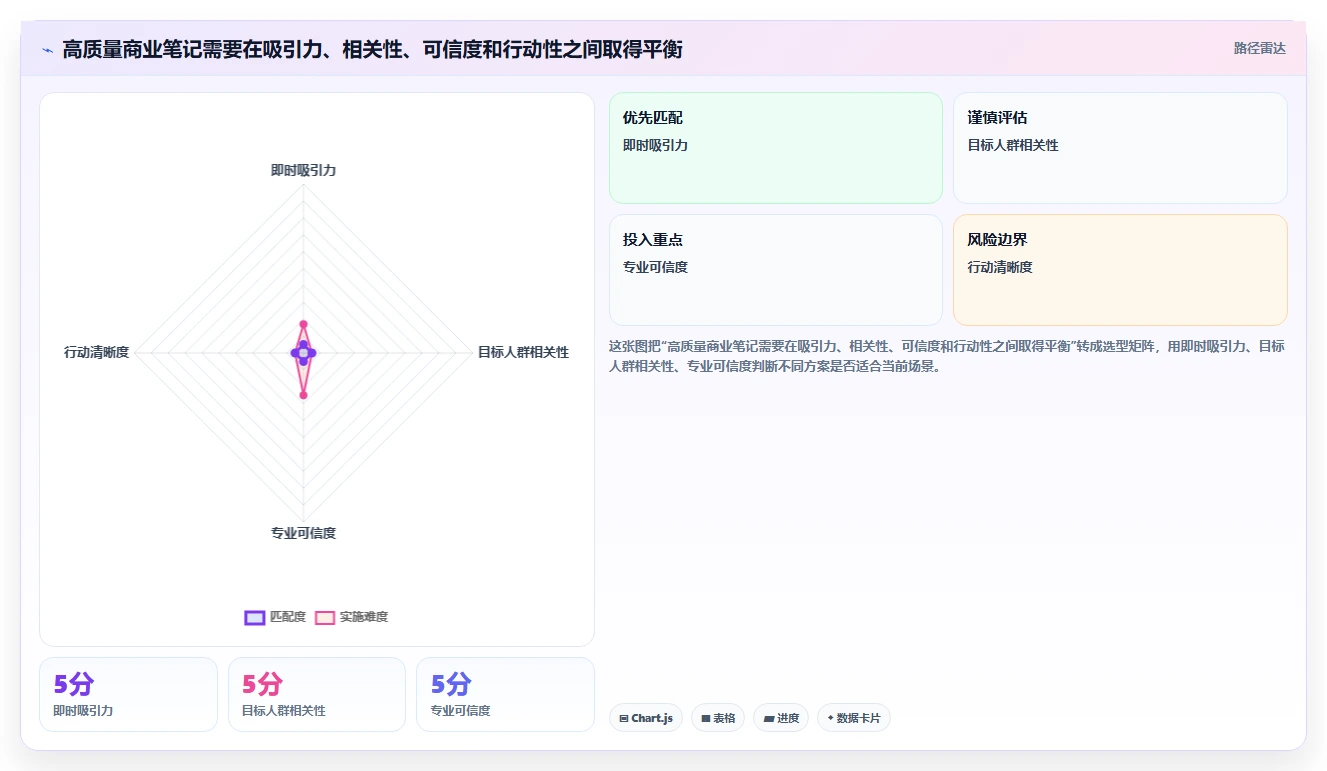Click 专业可信度 text in 投入重点 card
The height and width of the screenshot is (771, 1327).
pos(655,267)
